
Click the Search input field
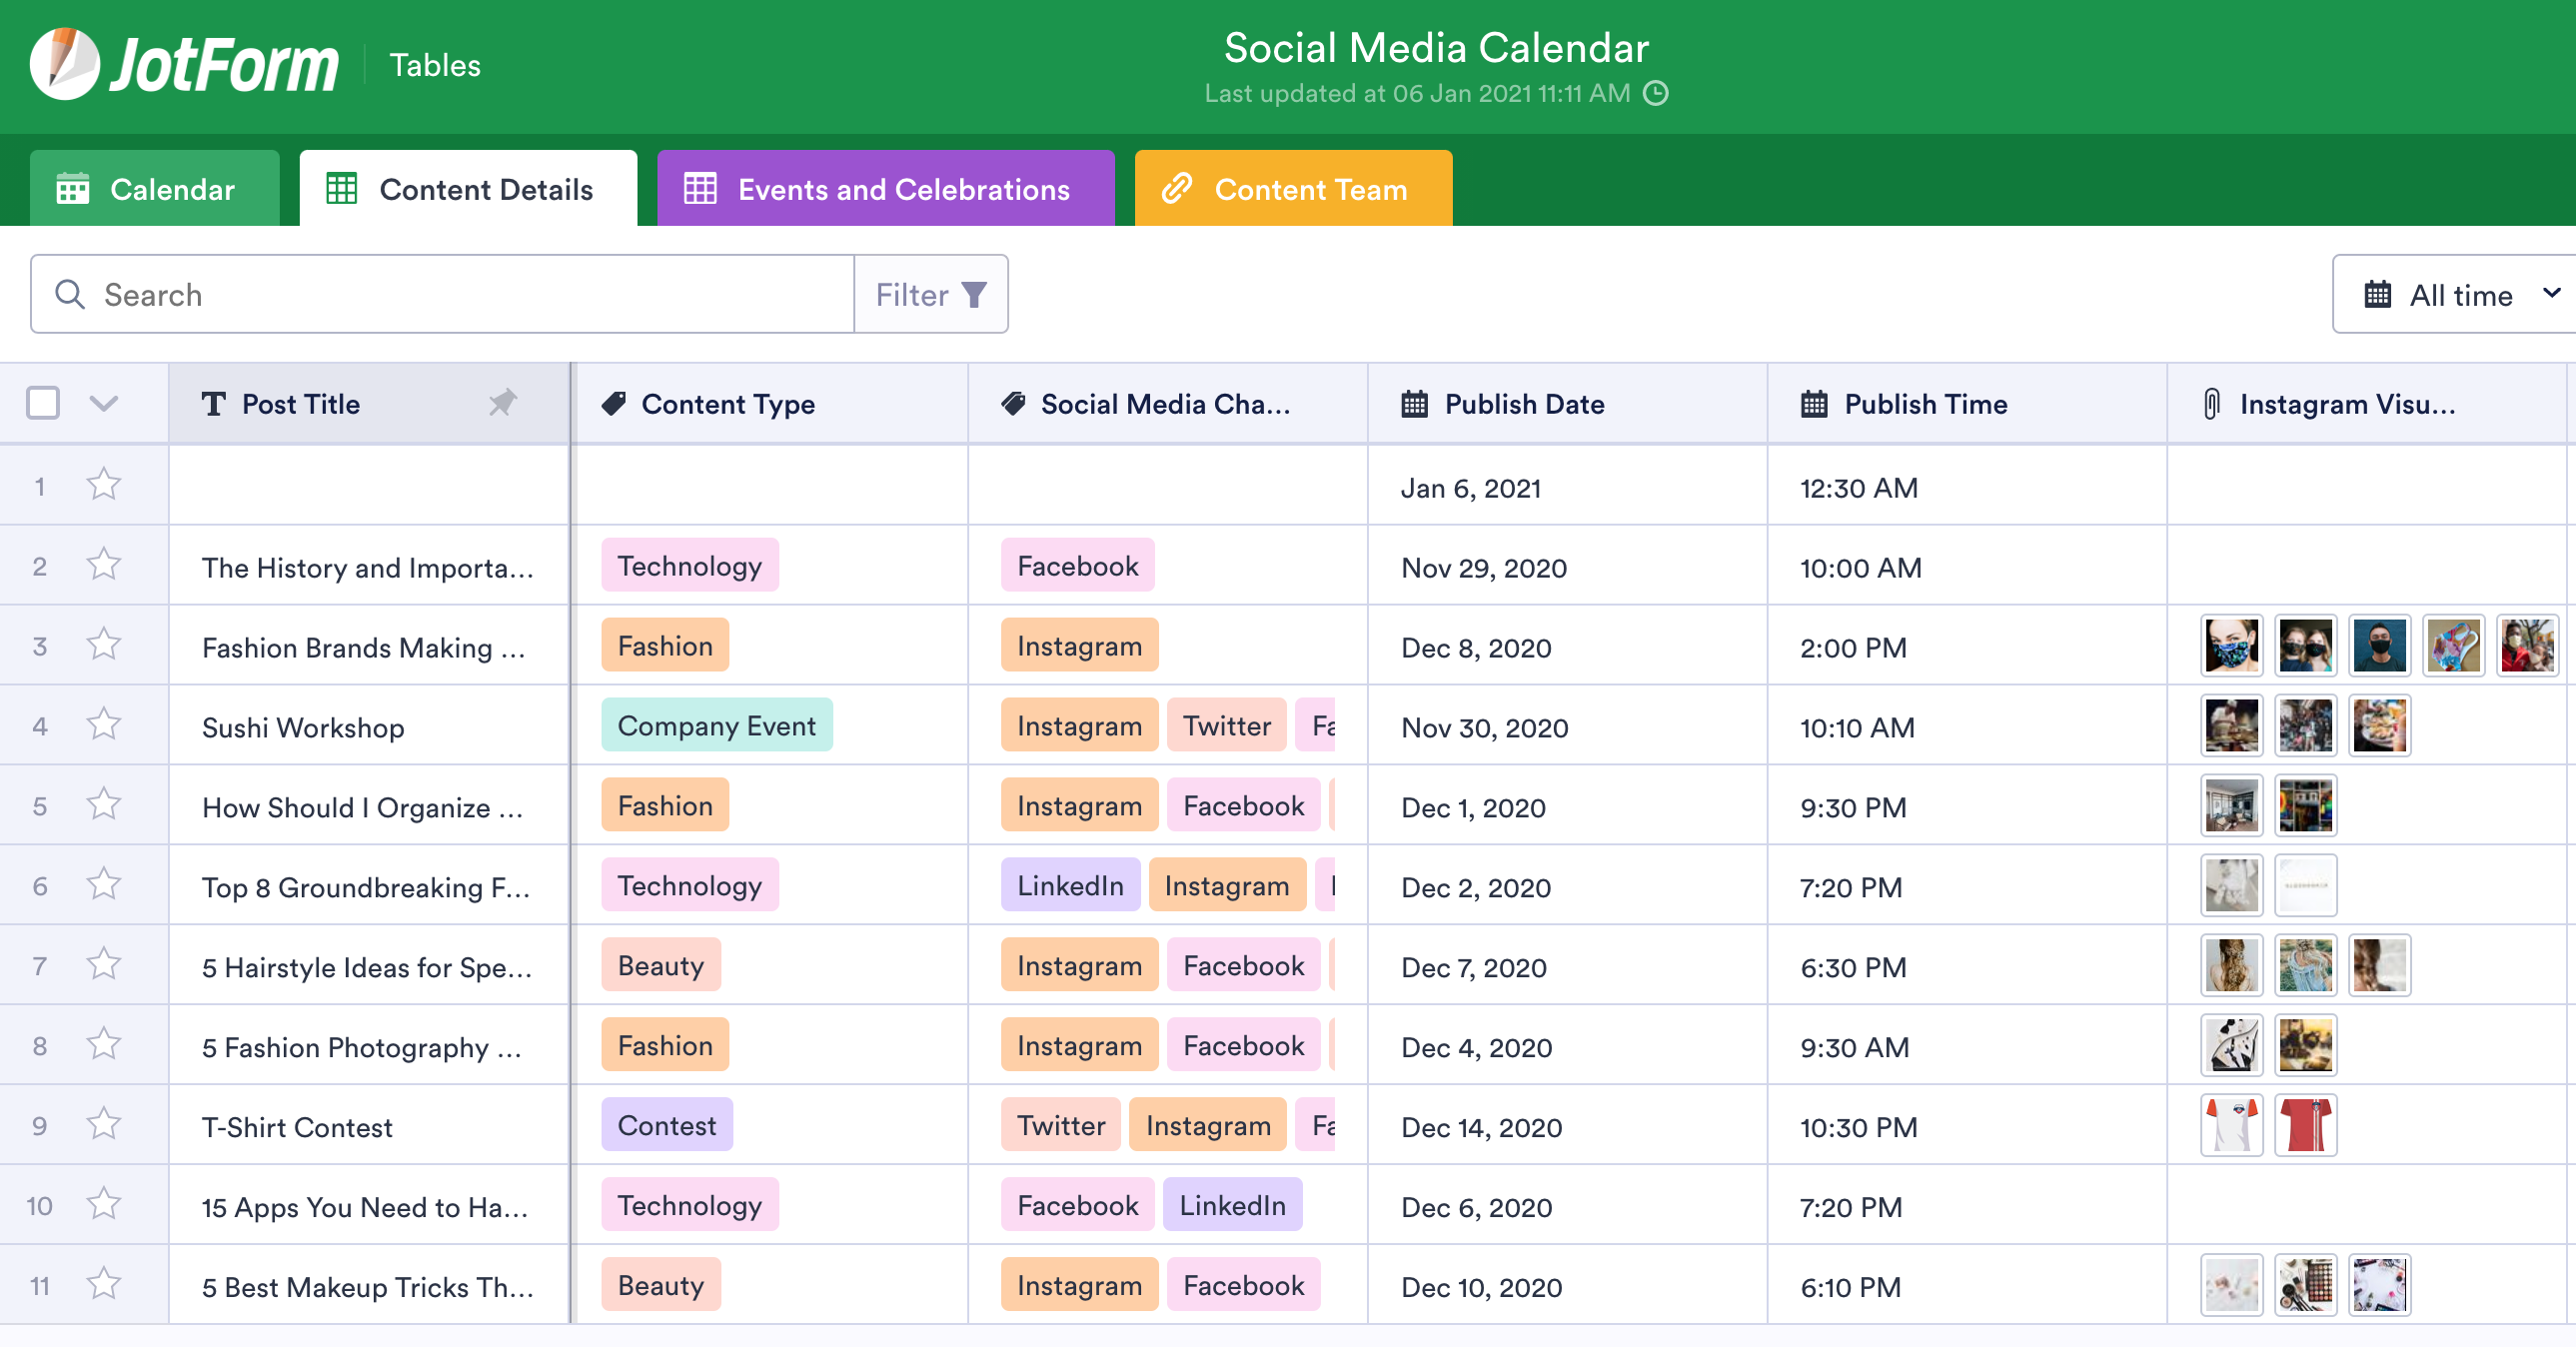[445, 295]
